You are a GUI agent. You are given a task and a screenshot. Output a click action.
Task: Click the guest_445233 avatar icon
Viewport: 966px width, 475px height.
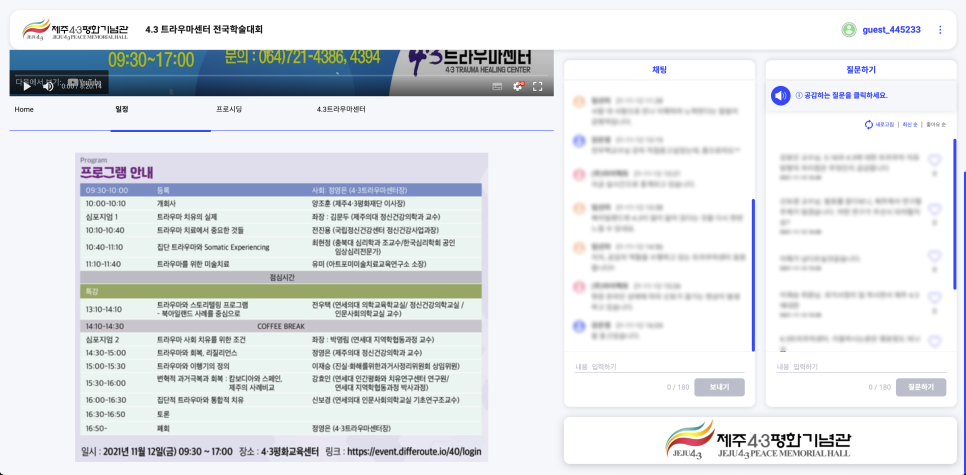pos(849,30)
